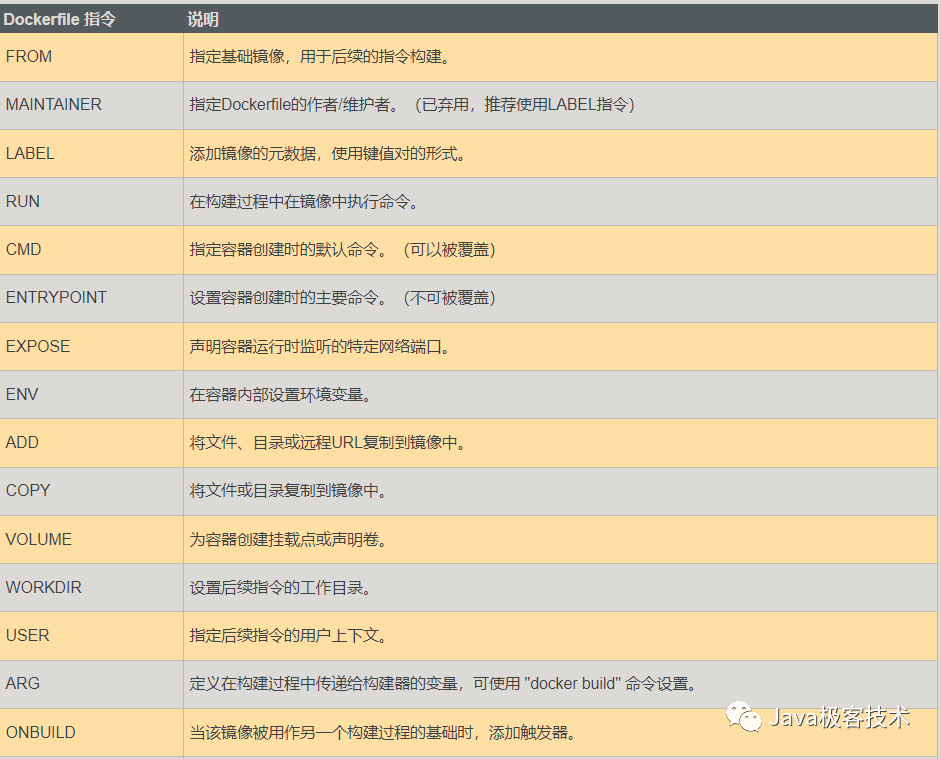The image size is (941, 759).
Task: Click description containing 'docker build' 命令设置
Action: 443,684
